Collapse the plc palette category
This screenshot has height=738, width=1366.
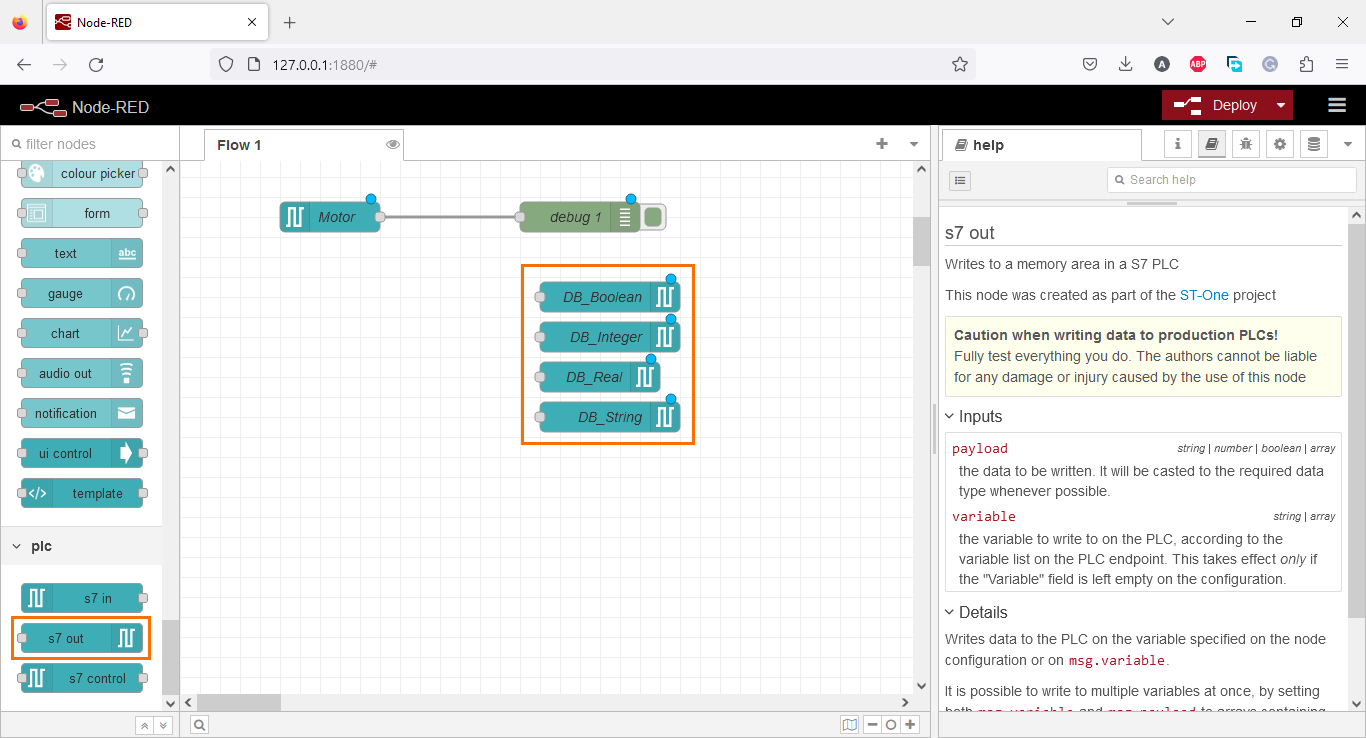(x=40, y=546)
